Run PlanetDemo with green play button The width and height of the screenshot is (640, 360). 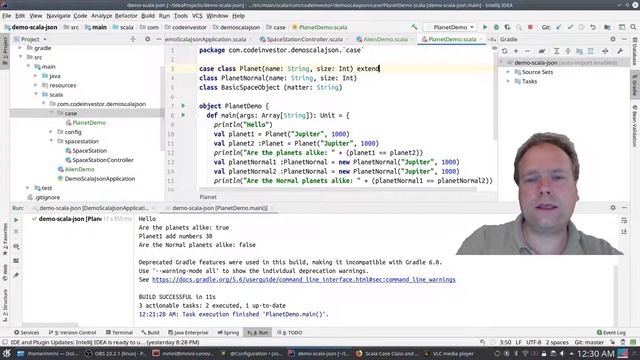point(485,27)
